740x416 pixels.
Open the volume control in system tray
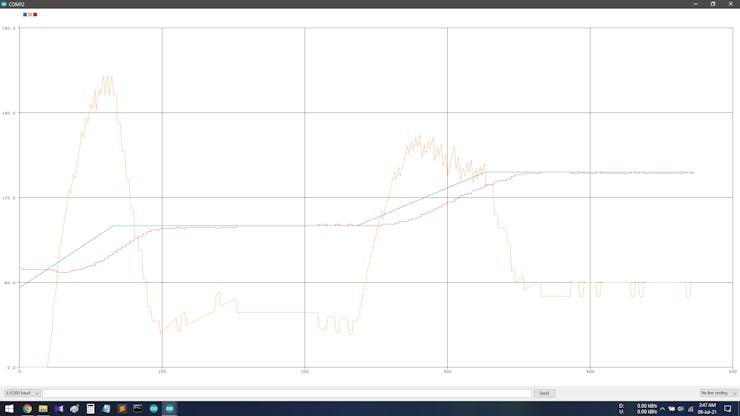coord(681,409)
